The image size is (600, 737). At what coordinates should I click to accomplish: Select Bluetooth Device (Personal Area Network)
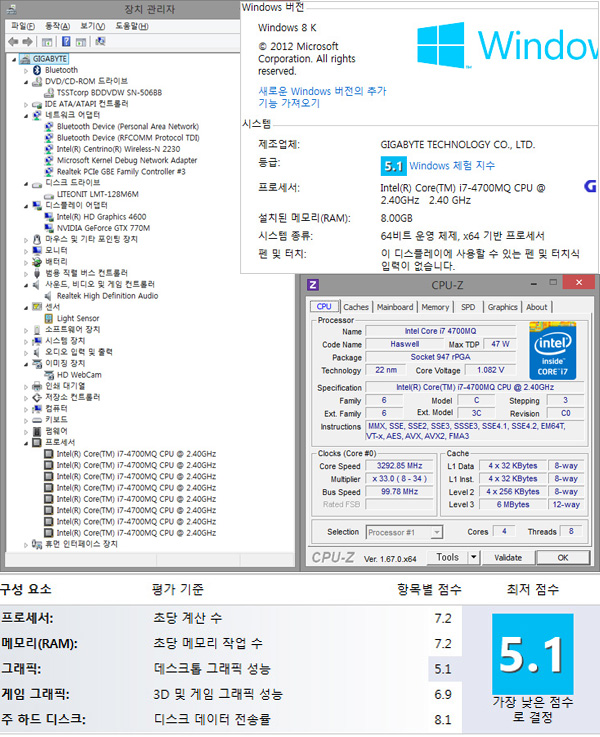point(128,126)
